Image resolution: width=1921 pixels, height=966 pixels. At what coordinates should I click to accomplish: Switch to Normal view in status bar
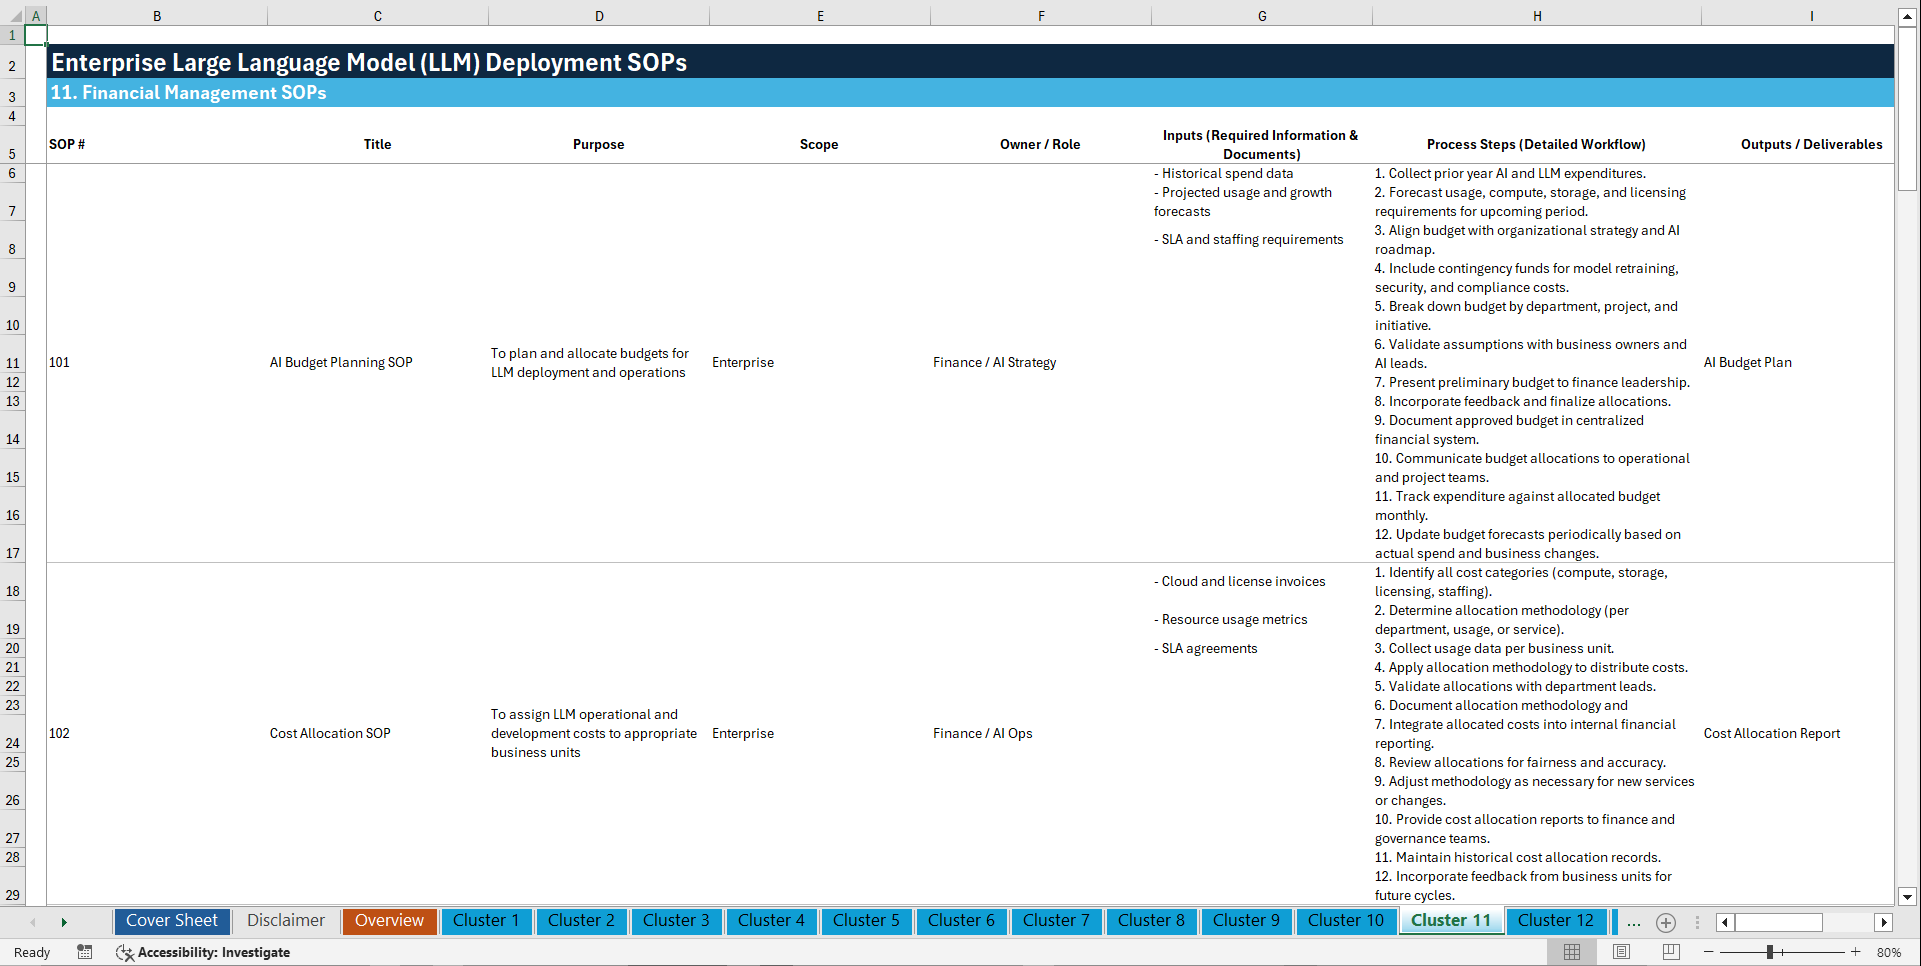(1571, 952)
